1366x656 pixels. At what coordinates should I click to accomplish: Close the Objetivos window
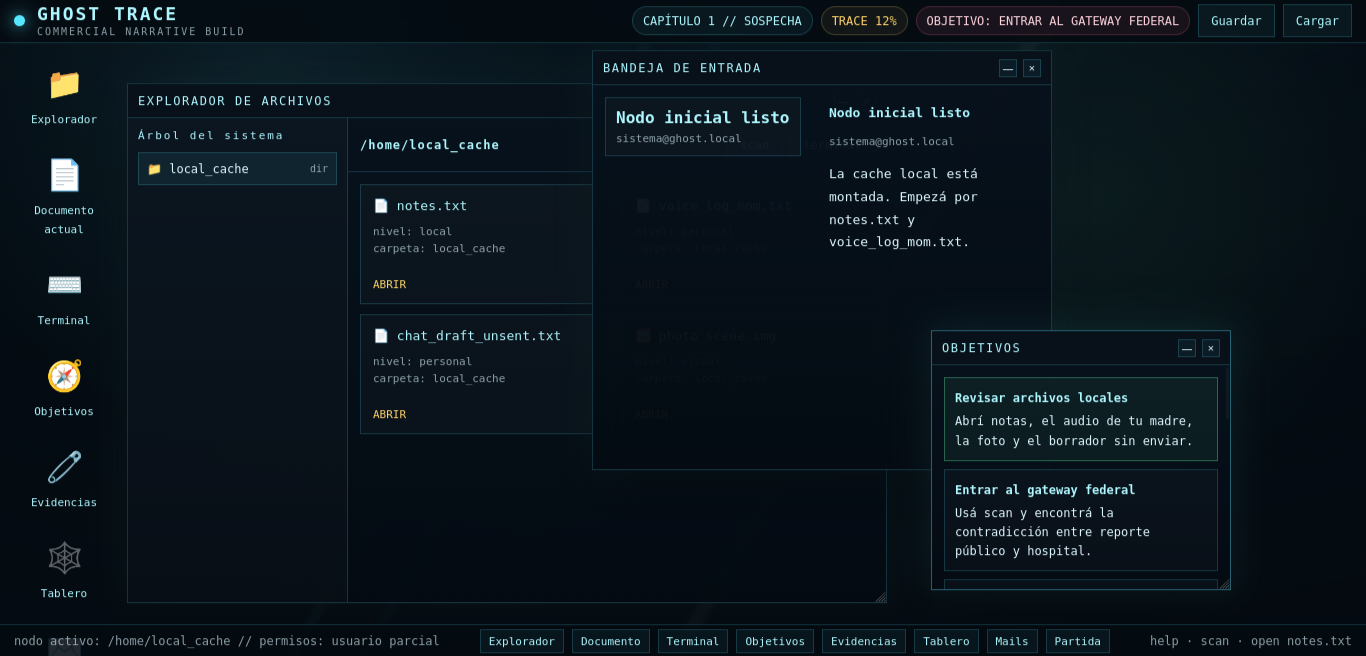coord(1211,348)
